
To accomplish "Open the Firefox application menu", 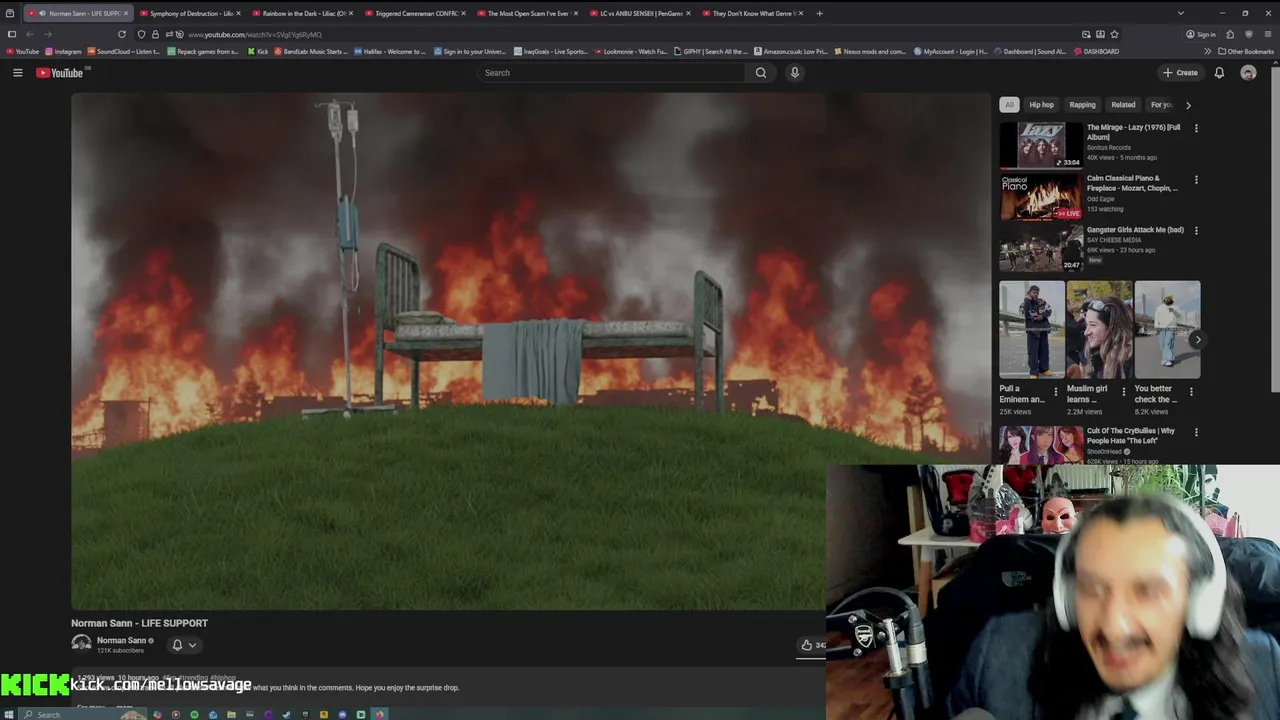I will tap(1267, 34).
